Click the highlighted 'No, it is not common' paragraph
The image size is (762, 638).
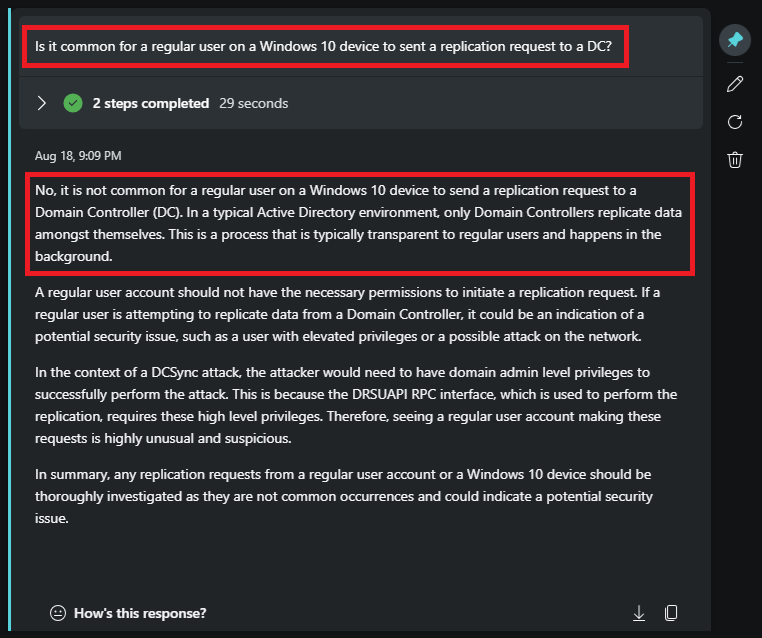click(357, 223)
